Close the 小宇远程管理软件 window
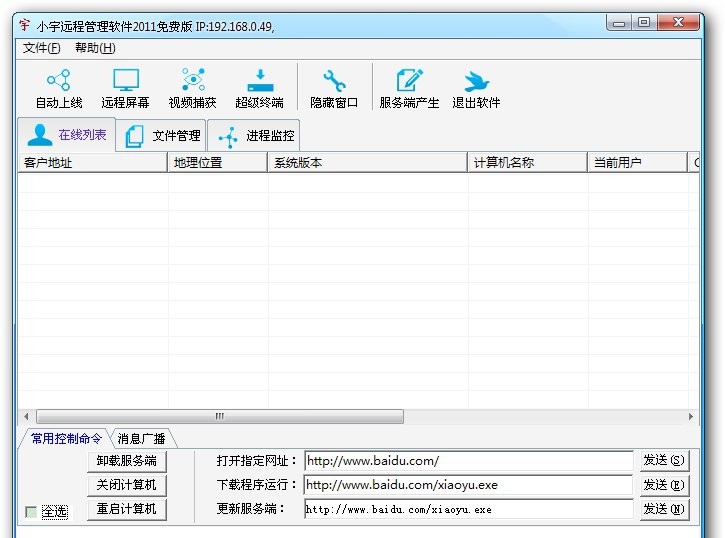Image resolution: width=725 pixels, height=538 pixels. tap(678, 23)
